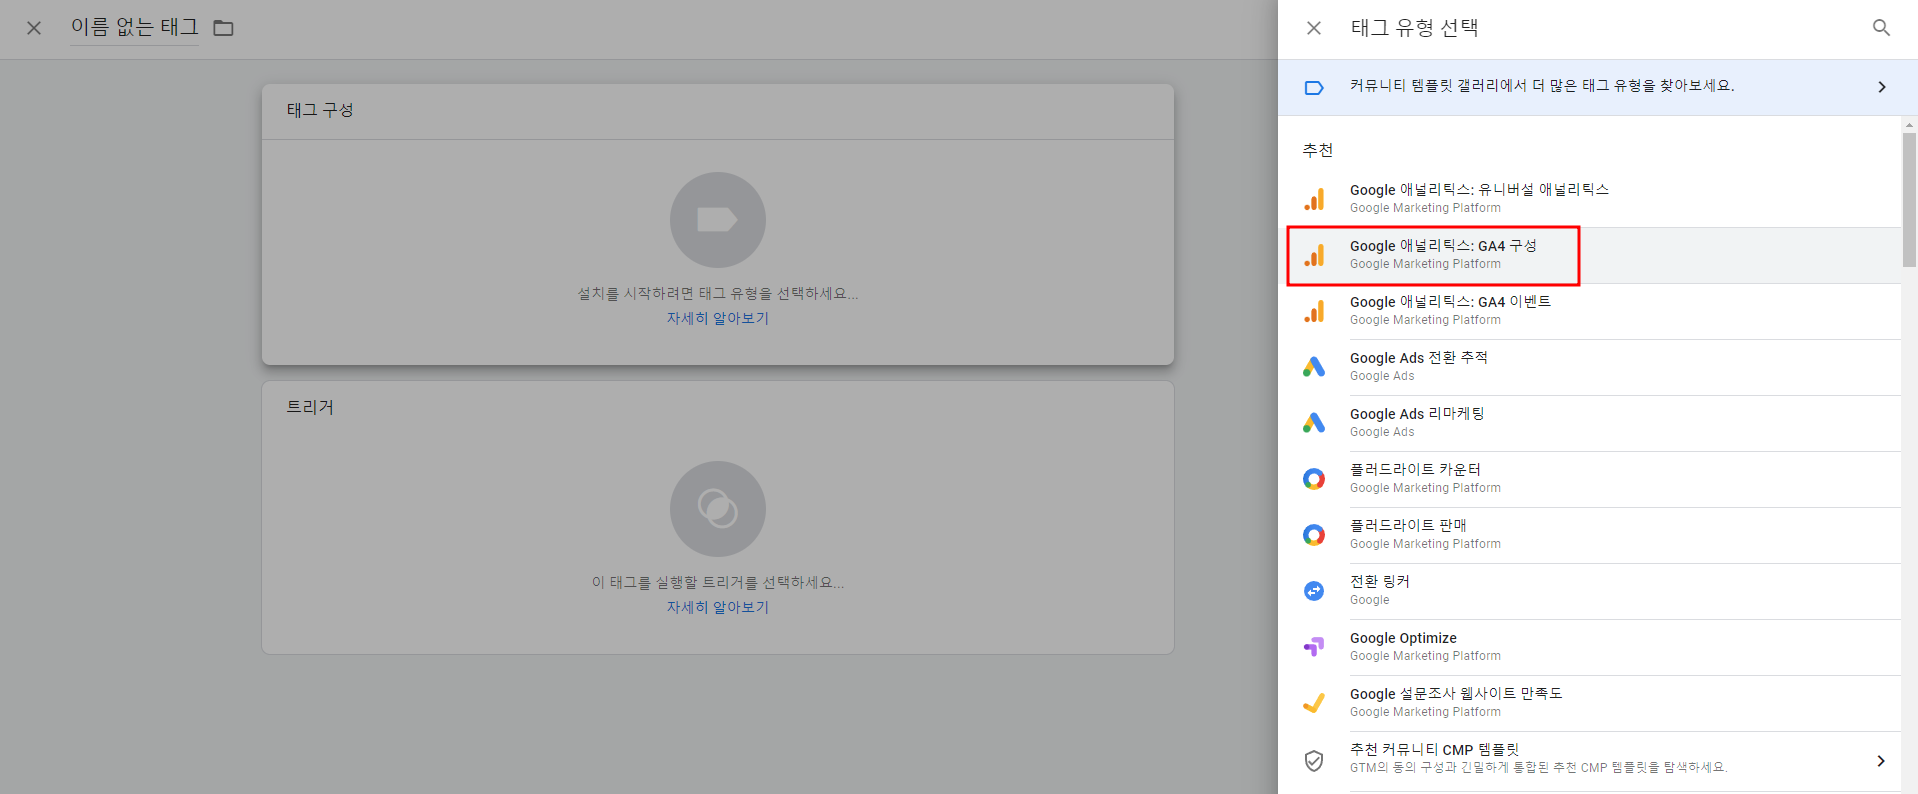Screen dimensions: 1918x794
Task: Open search in tag type panel
Action: (x=1881, y=28)
